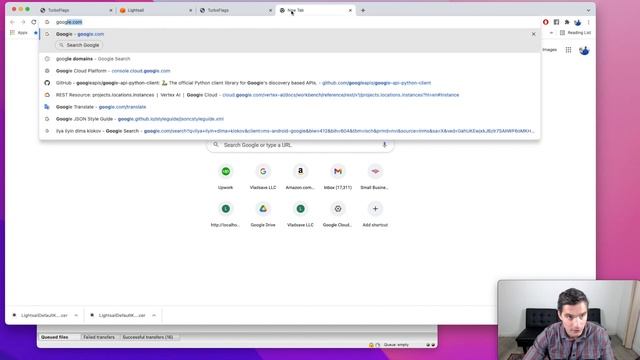Choose the ilya ilyin dima klokov suggestion

(x=290, y=131)
